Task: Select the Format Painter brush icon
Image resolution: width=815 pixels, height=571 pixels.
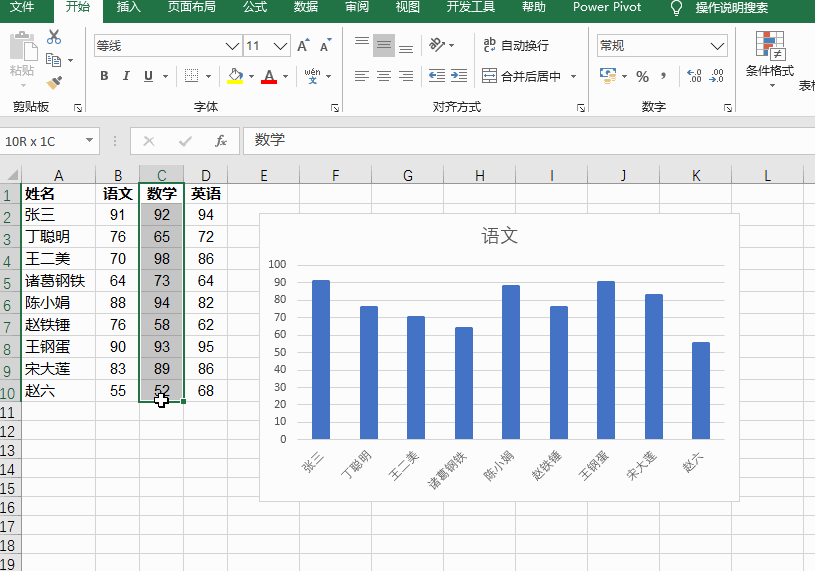Action: pos(54,83)
